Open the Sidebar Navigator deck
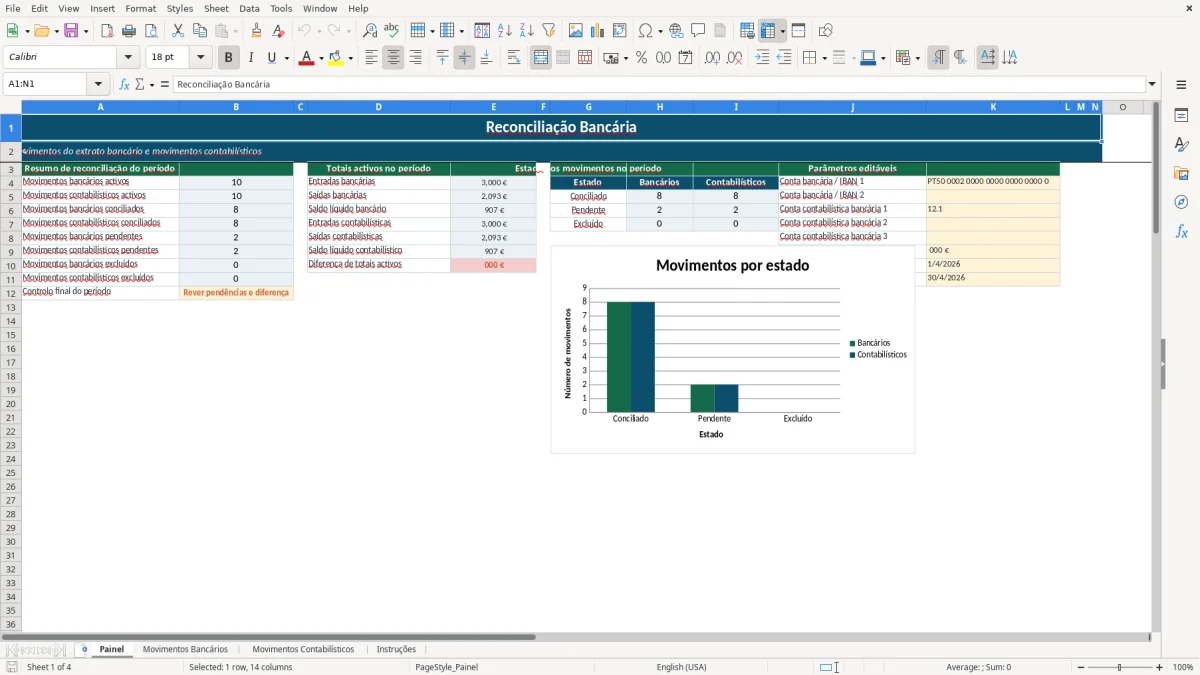The image size is (1200, 675). [1181, 203]
